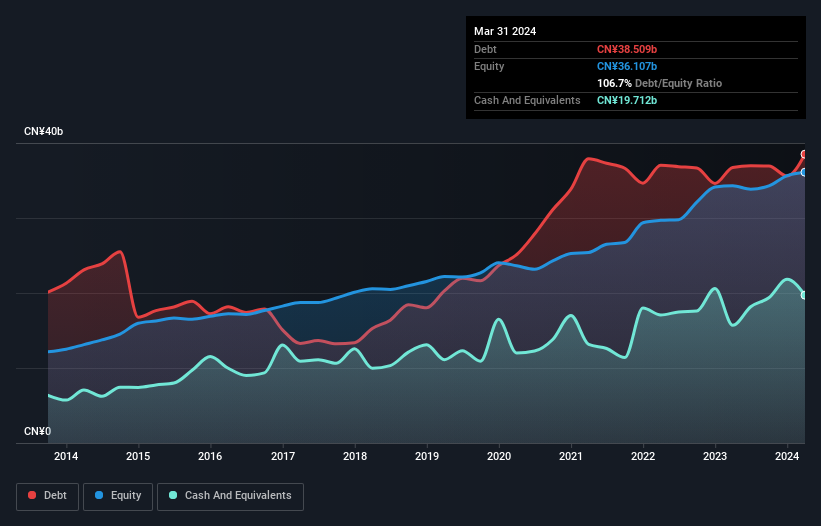Select the blue Equity endpoint marker on the chart
The height and width of the screenshot is (526, 821).
pyautogui.click(x=804, y=172)
